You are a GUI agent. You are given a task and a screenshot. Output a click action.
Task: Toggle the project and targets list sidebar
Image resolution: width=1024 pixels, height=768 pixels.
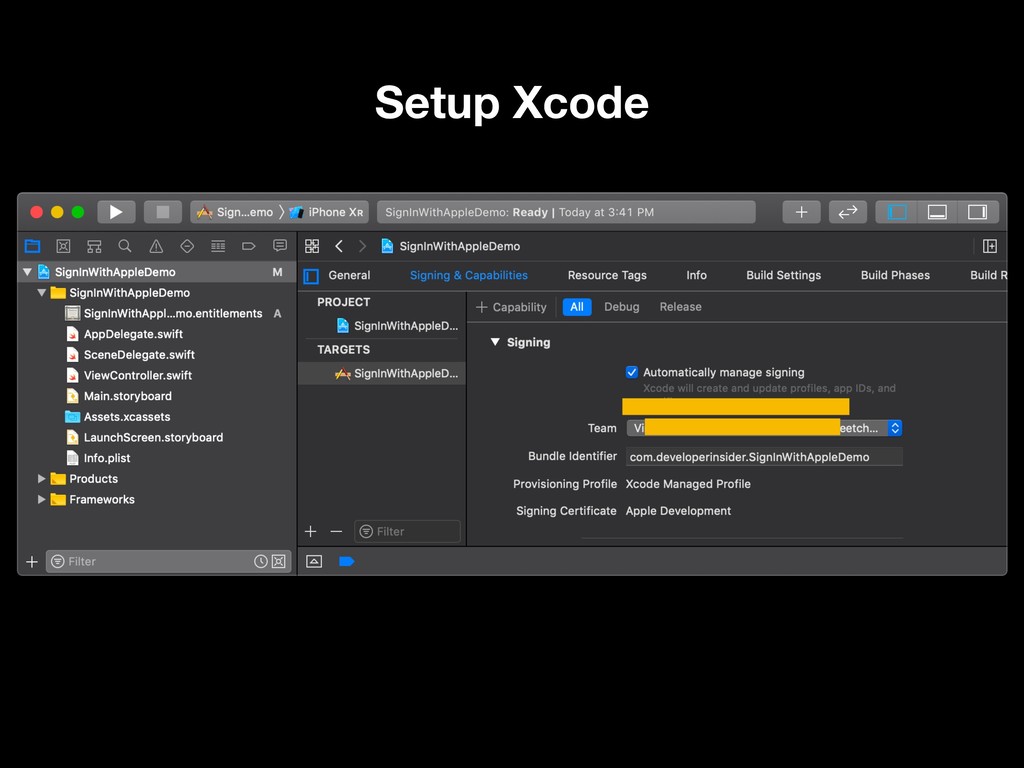pos(312,276)
